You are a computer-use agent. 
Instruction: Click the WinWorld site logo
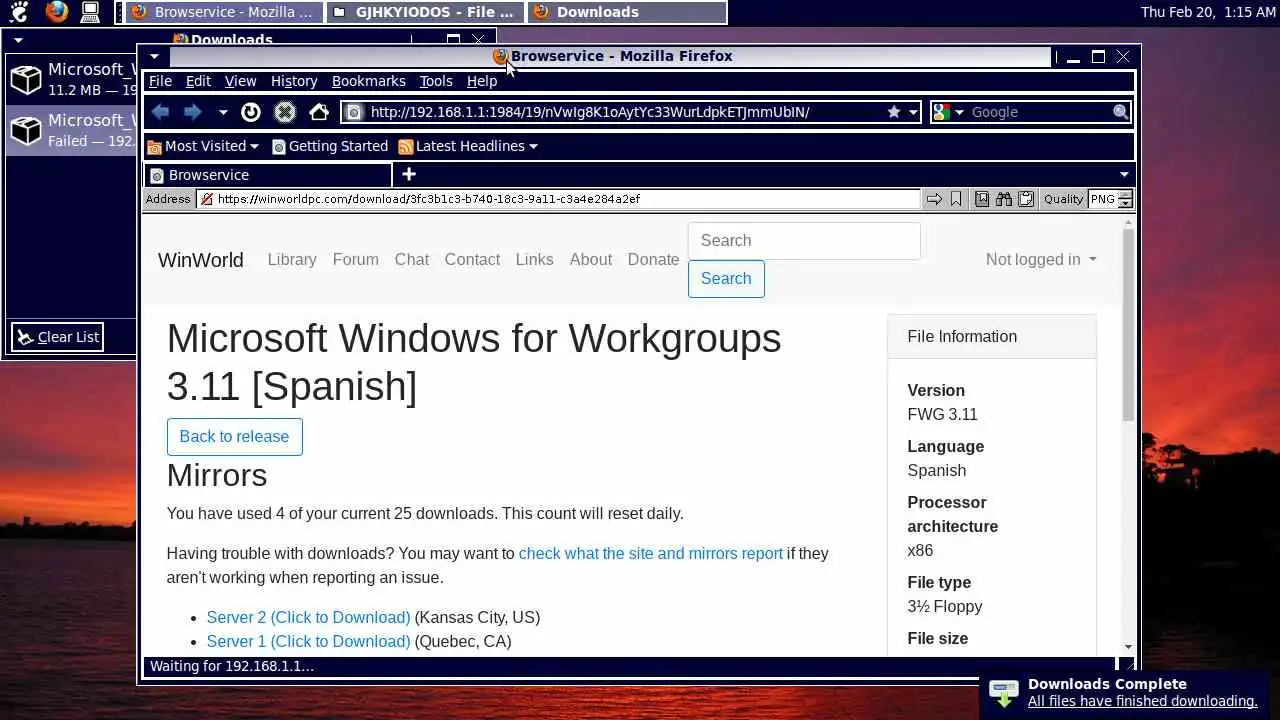(201, 260)
